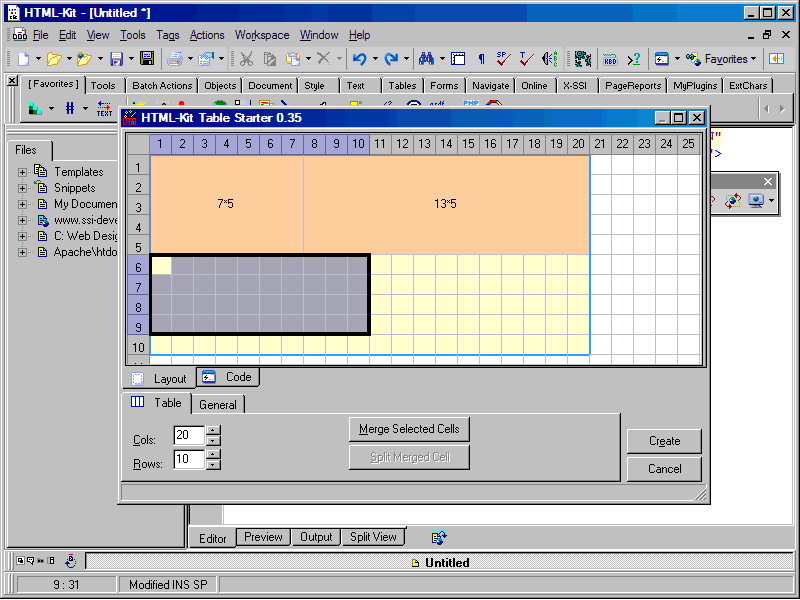Decrease Rows with the down stepper arrow

click(214, 465)
